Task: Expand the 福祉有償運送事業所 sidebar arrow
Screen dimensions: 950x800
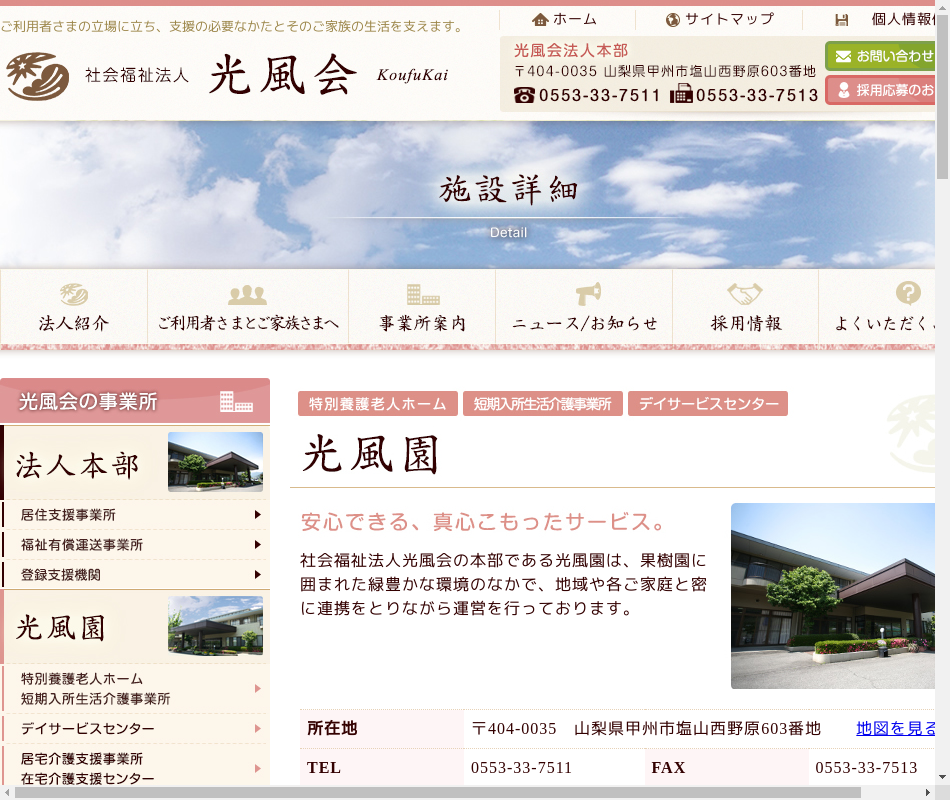Action: click(257, 545)
